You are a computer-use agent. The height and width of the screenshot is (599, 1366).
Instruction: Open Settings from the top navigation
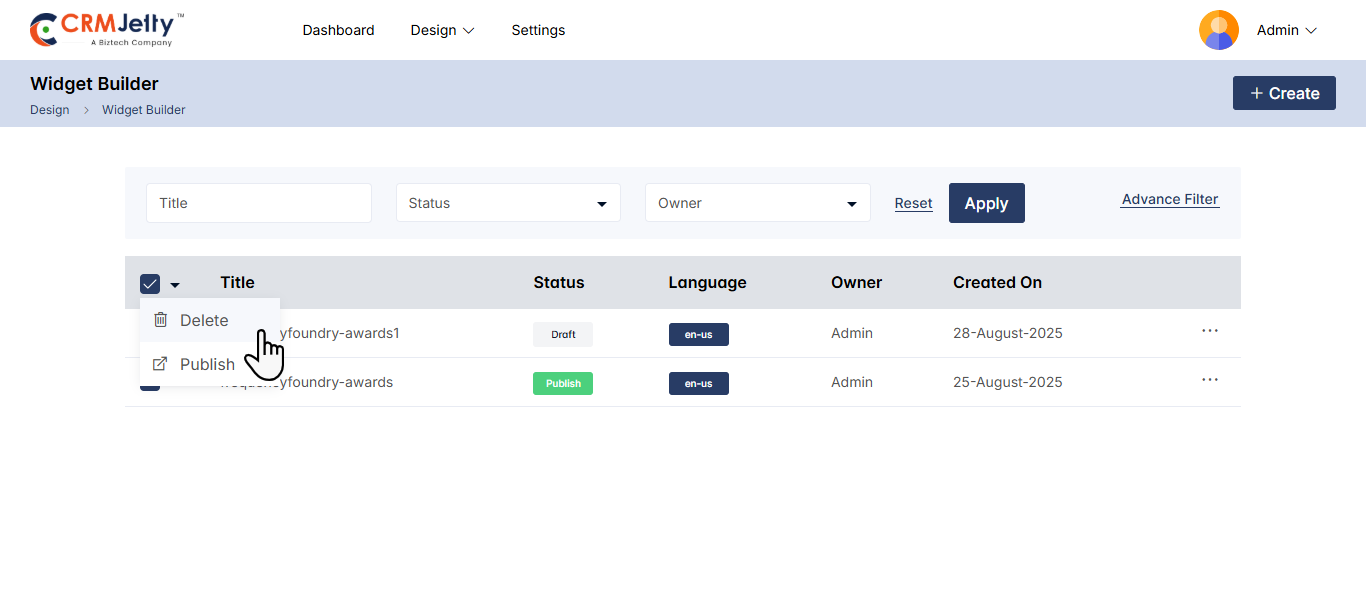click(x=538, y=30)
